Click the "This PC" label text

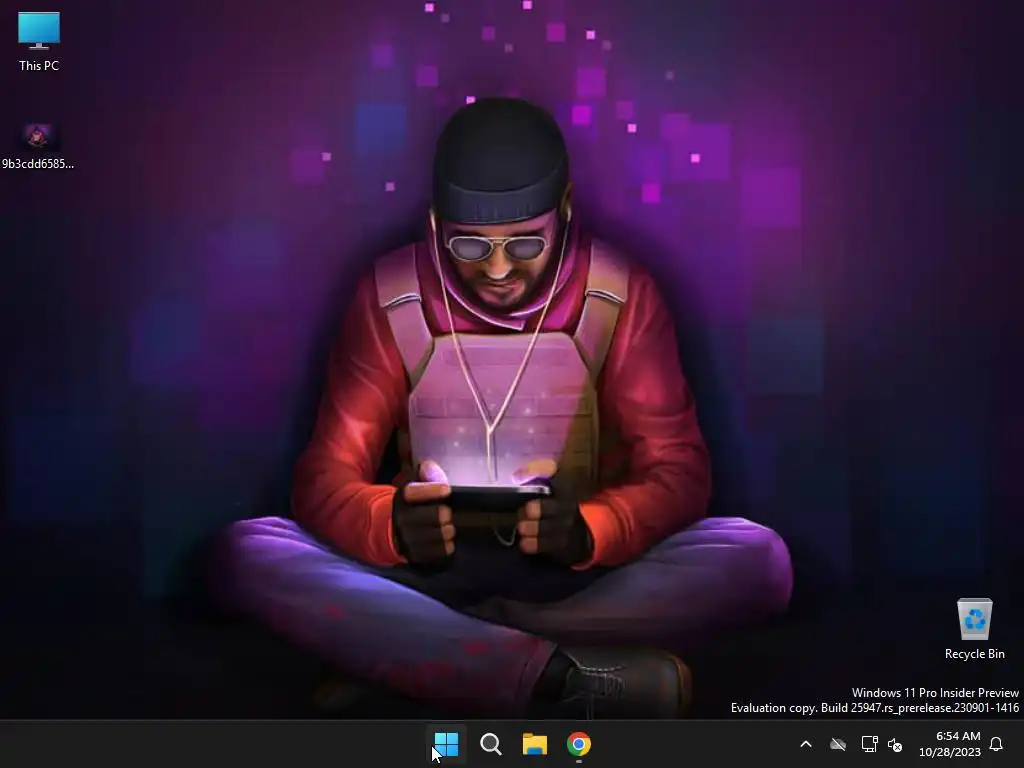tap(39, 65)
